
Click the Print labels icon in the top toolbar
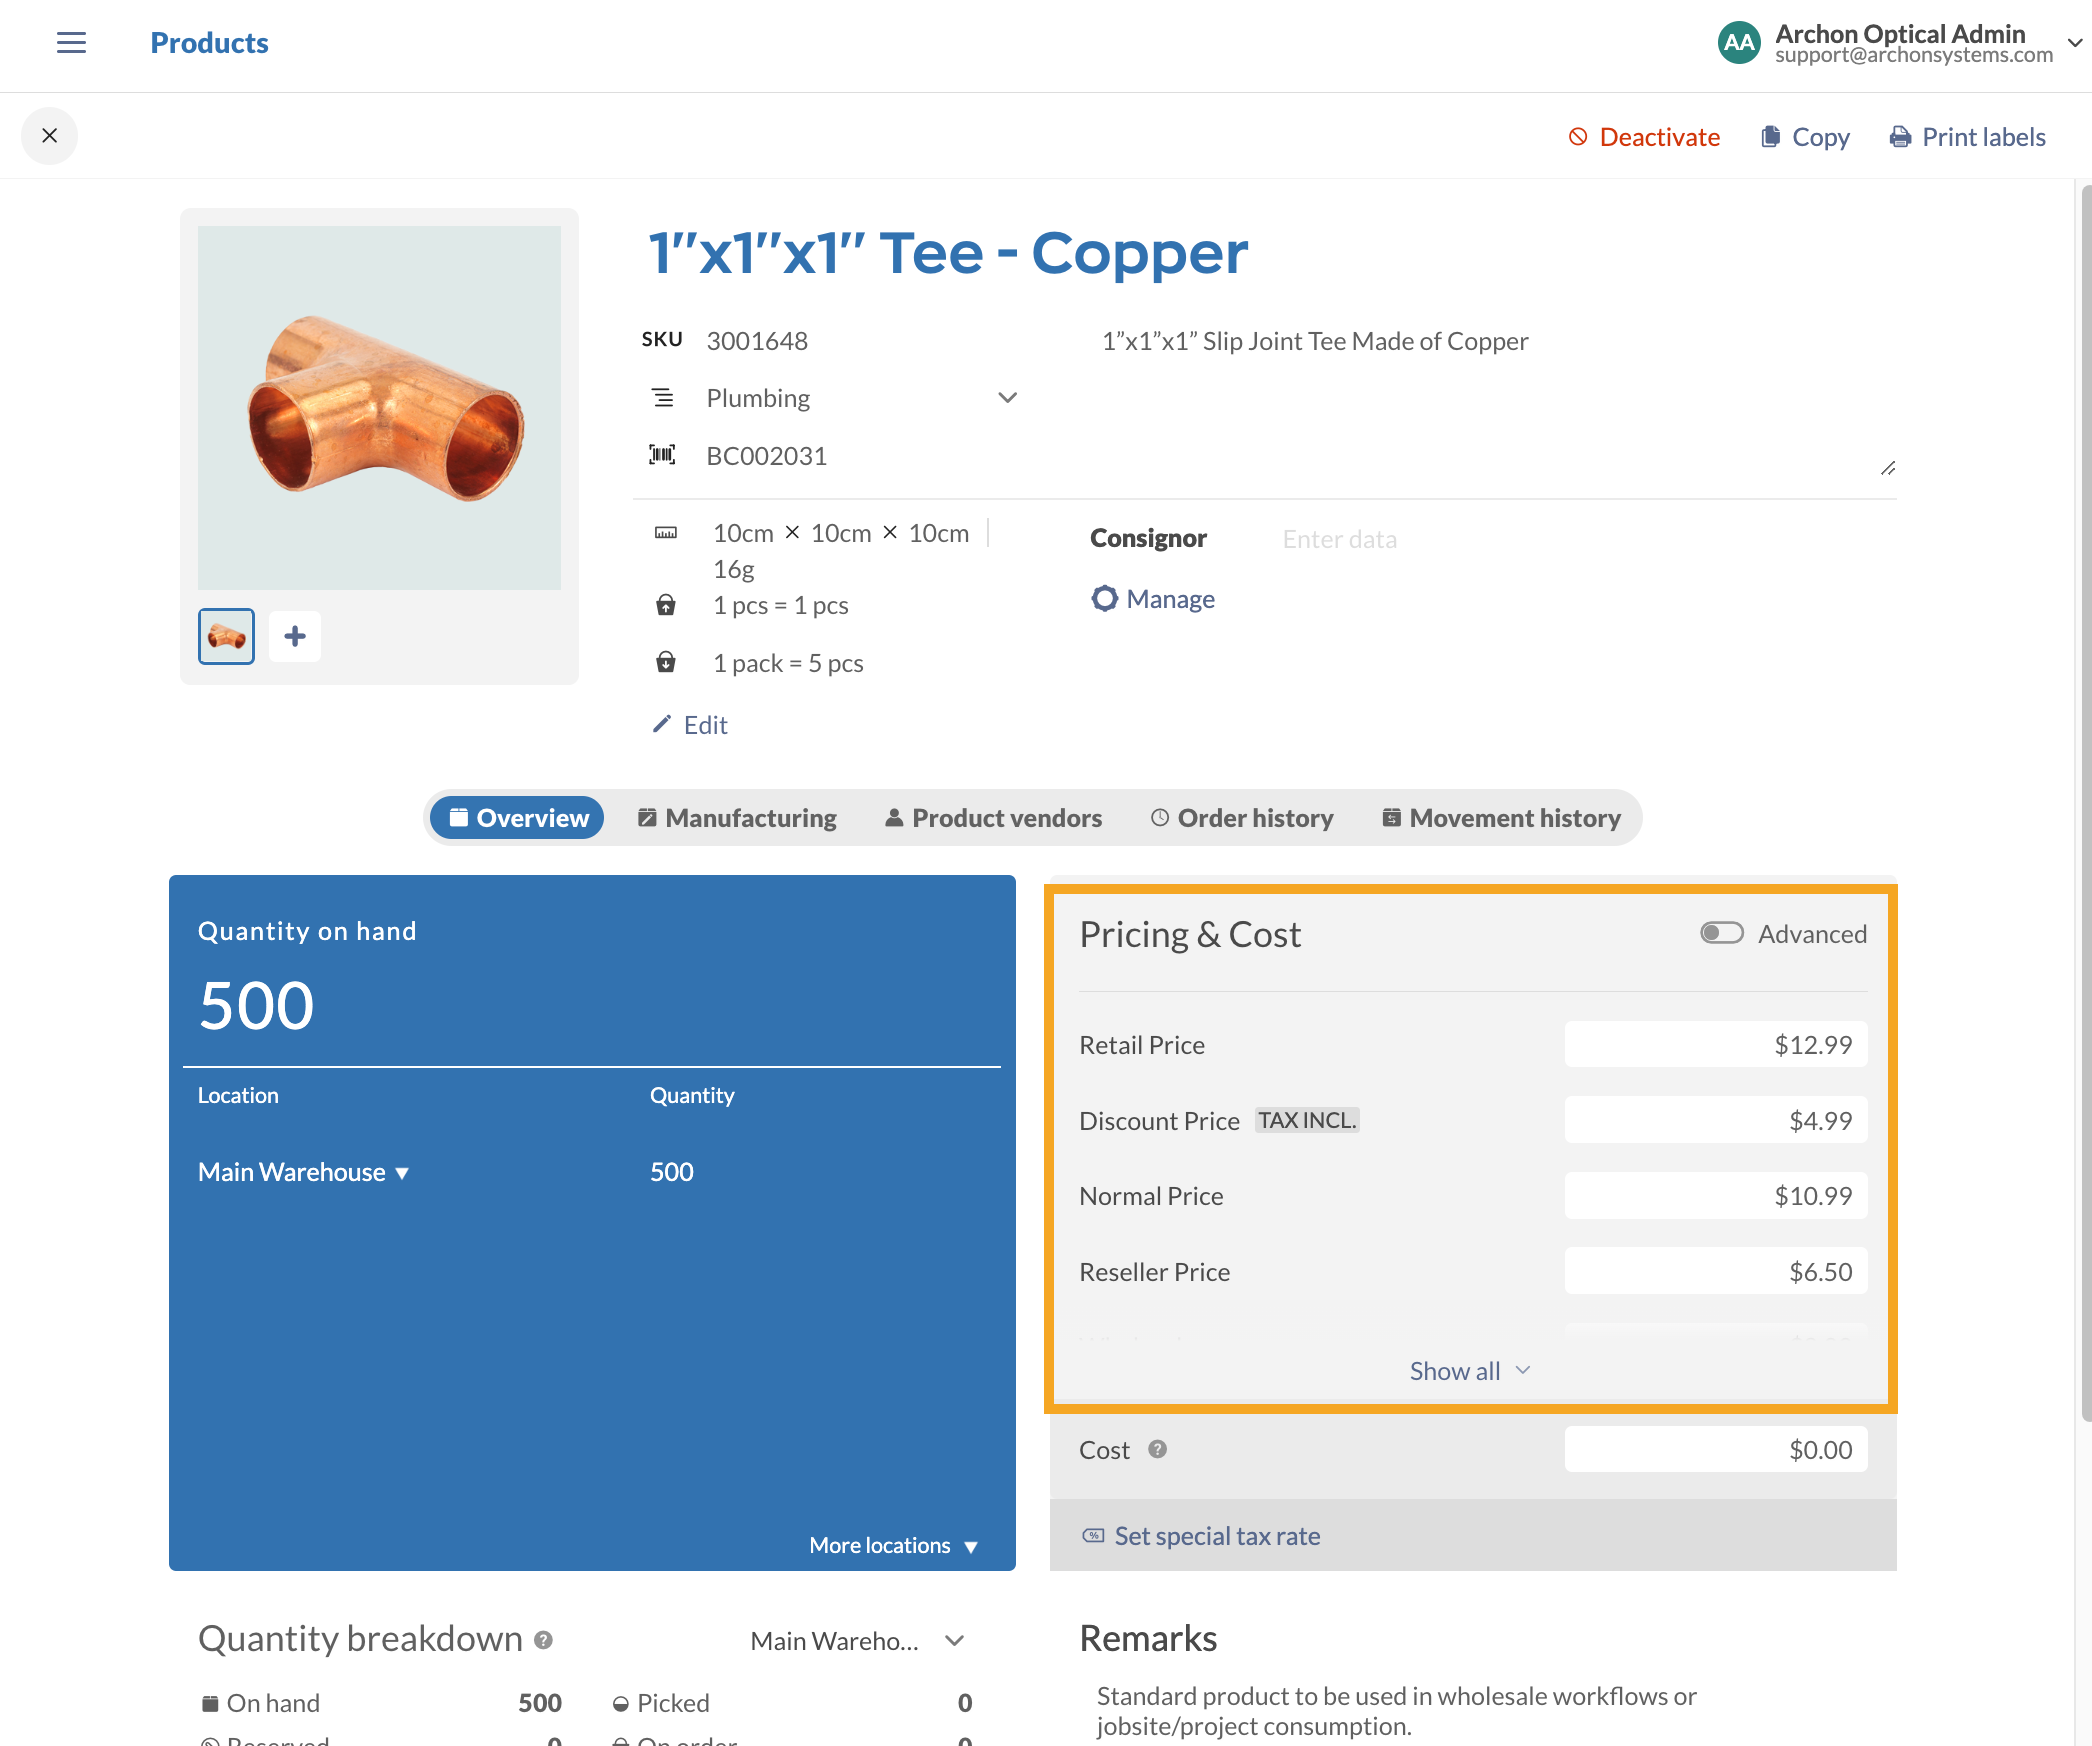(x=1901, y=136)
